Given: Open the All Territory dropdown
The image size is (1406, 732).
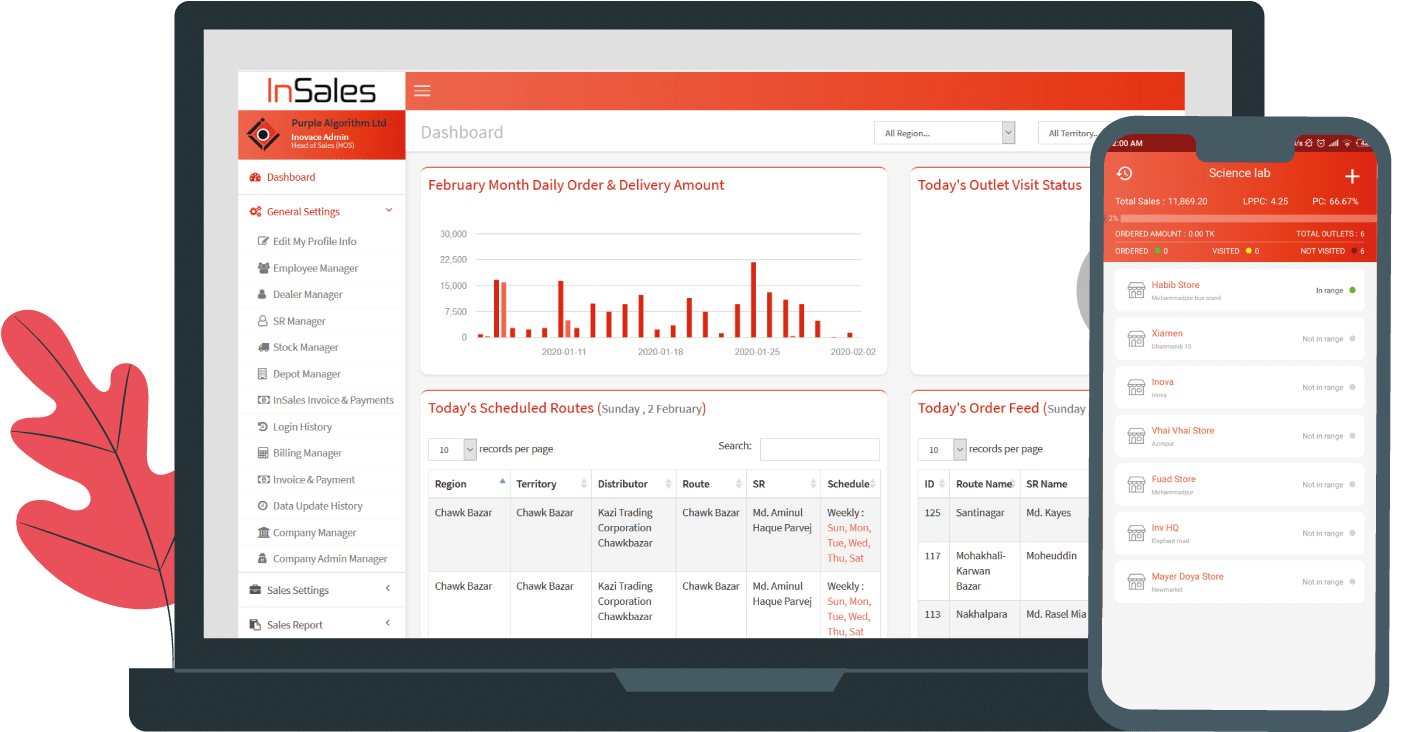Looking at the screenshot, I should 1065,133.
